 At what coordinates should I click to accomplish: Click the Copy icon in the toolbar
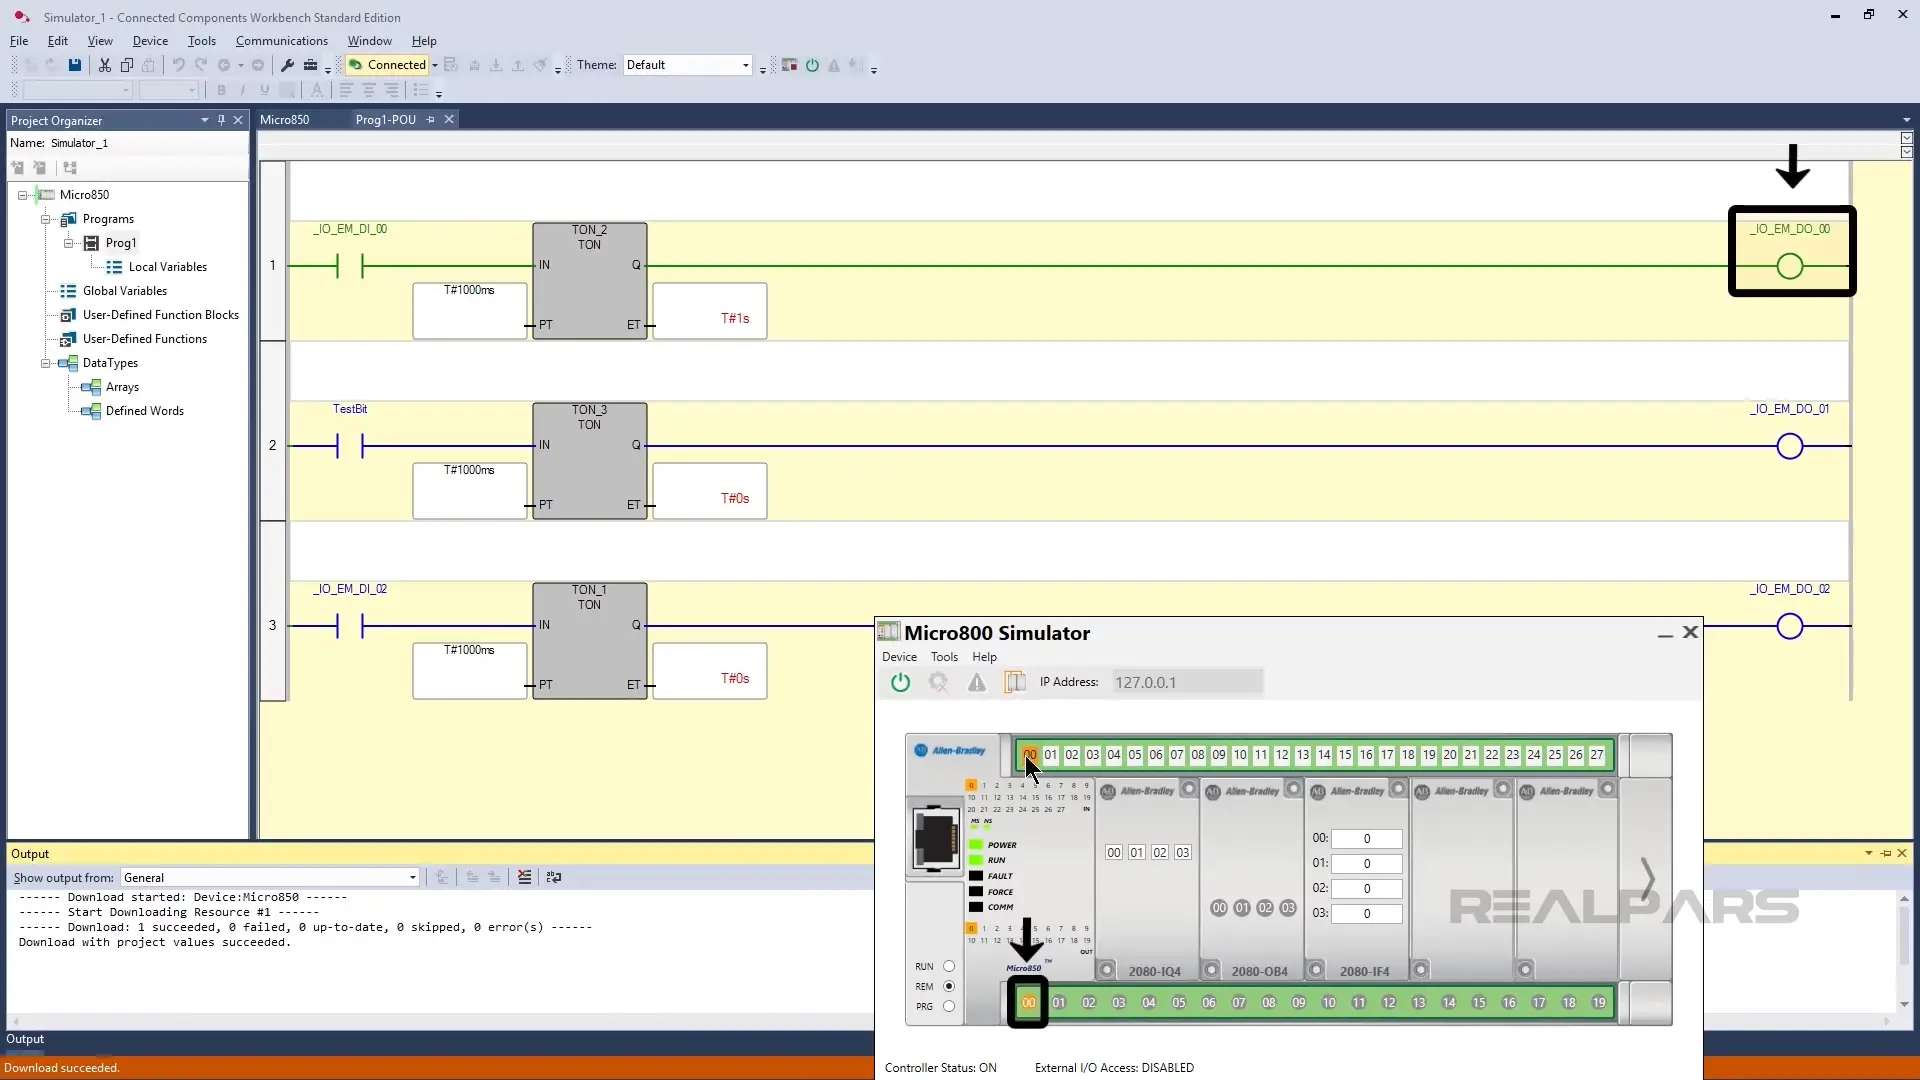coord(127,65)
